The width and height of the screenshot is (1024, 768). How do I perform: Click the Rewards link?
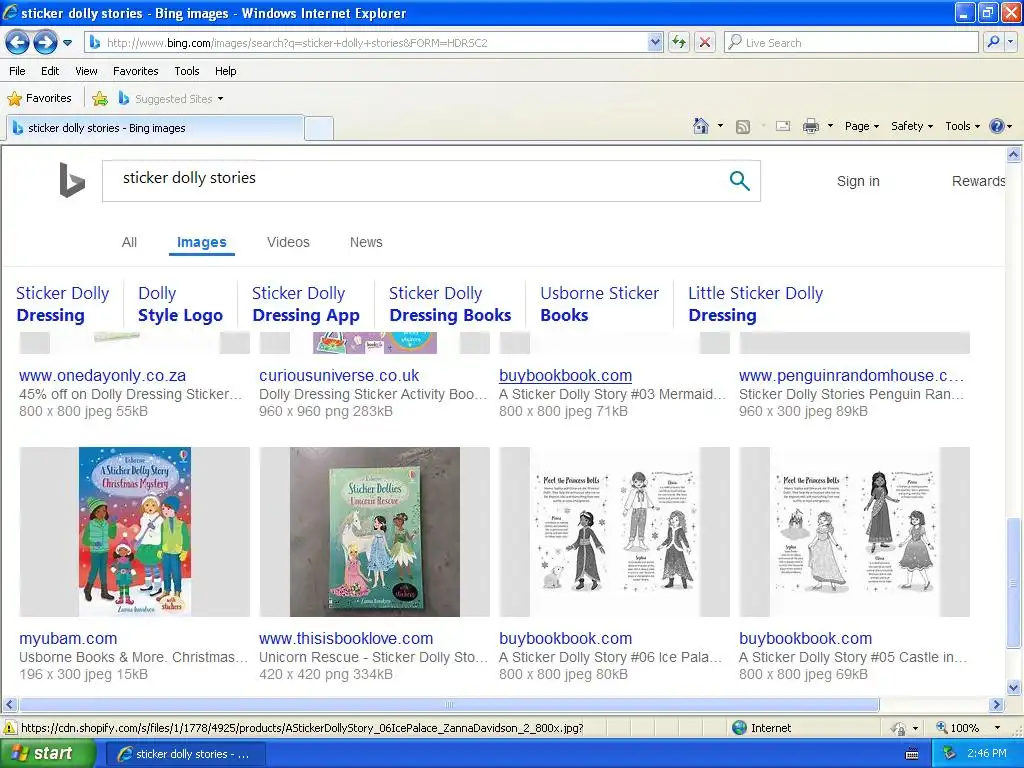tap(978, 182)
